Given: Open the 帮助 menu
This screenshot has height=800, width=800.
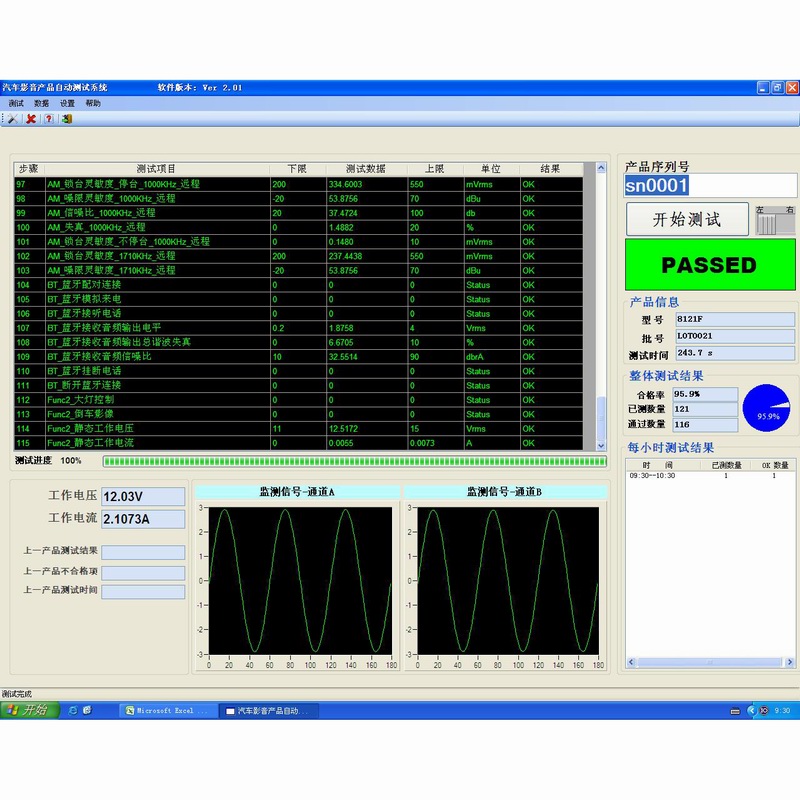Looking at the screenshot, I should click(93, 103).
